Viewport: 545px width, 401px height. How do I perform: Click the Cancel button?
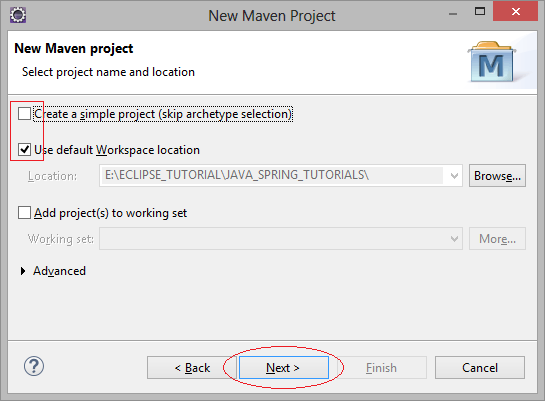point(480,368)
